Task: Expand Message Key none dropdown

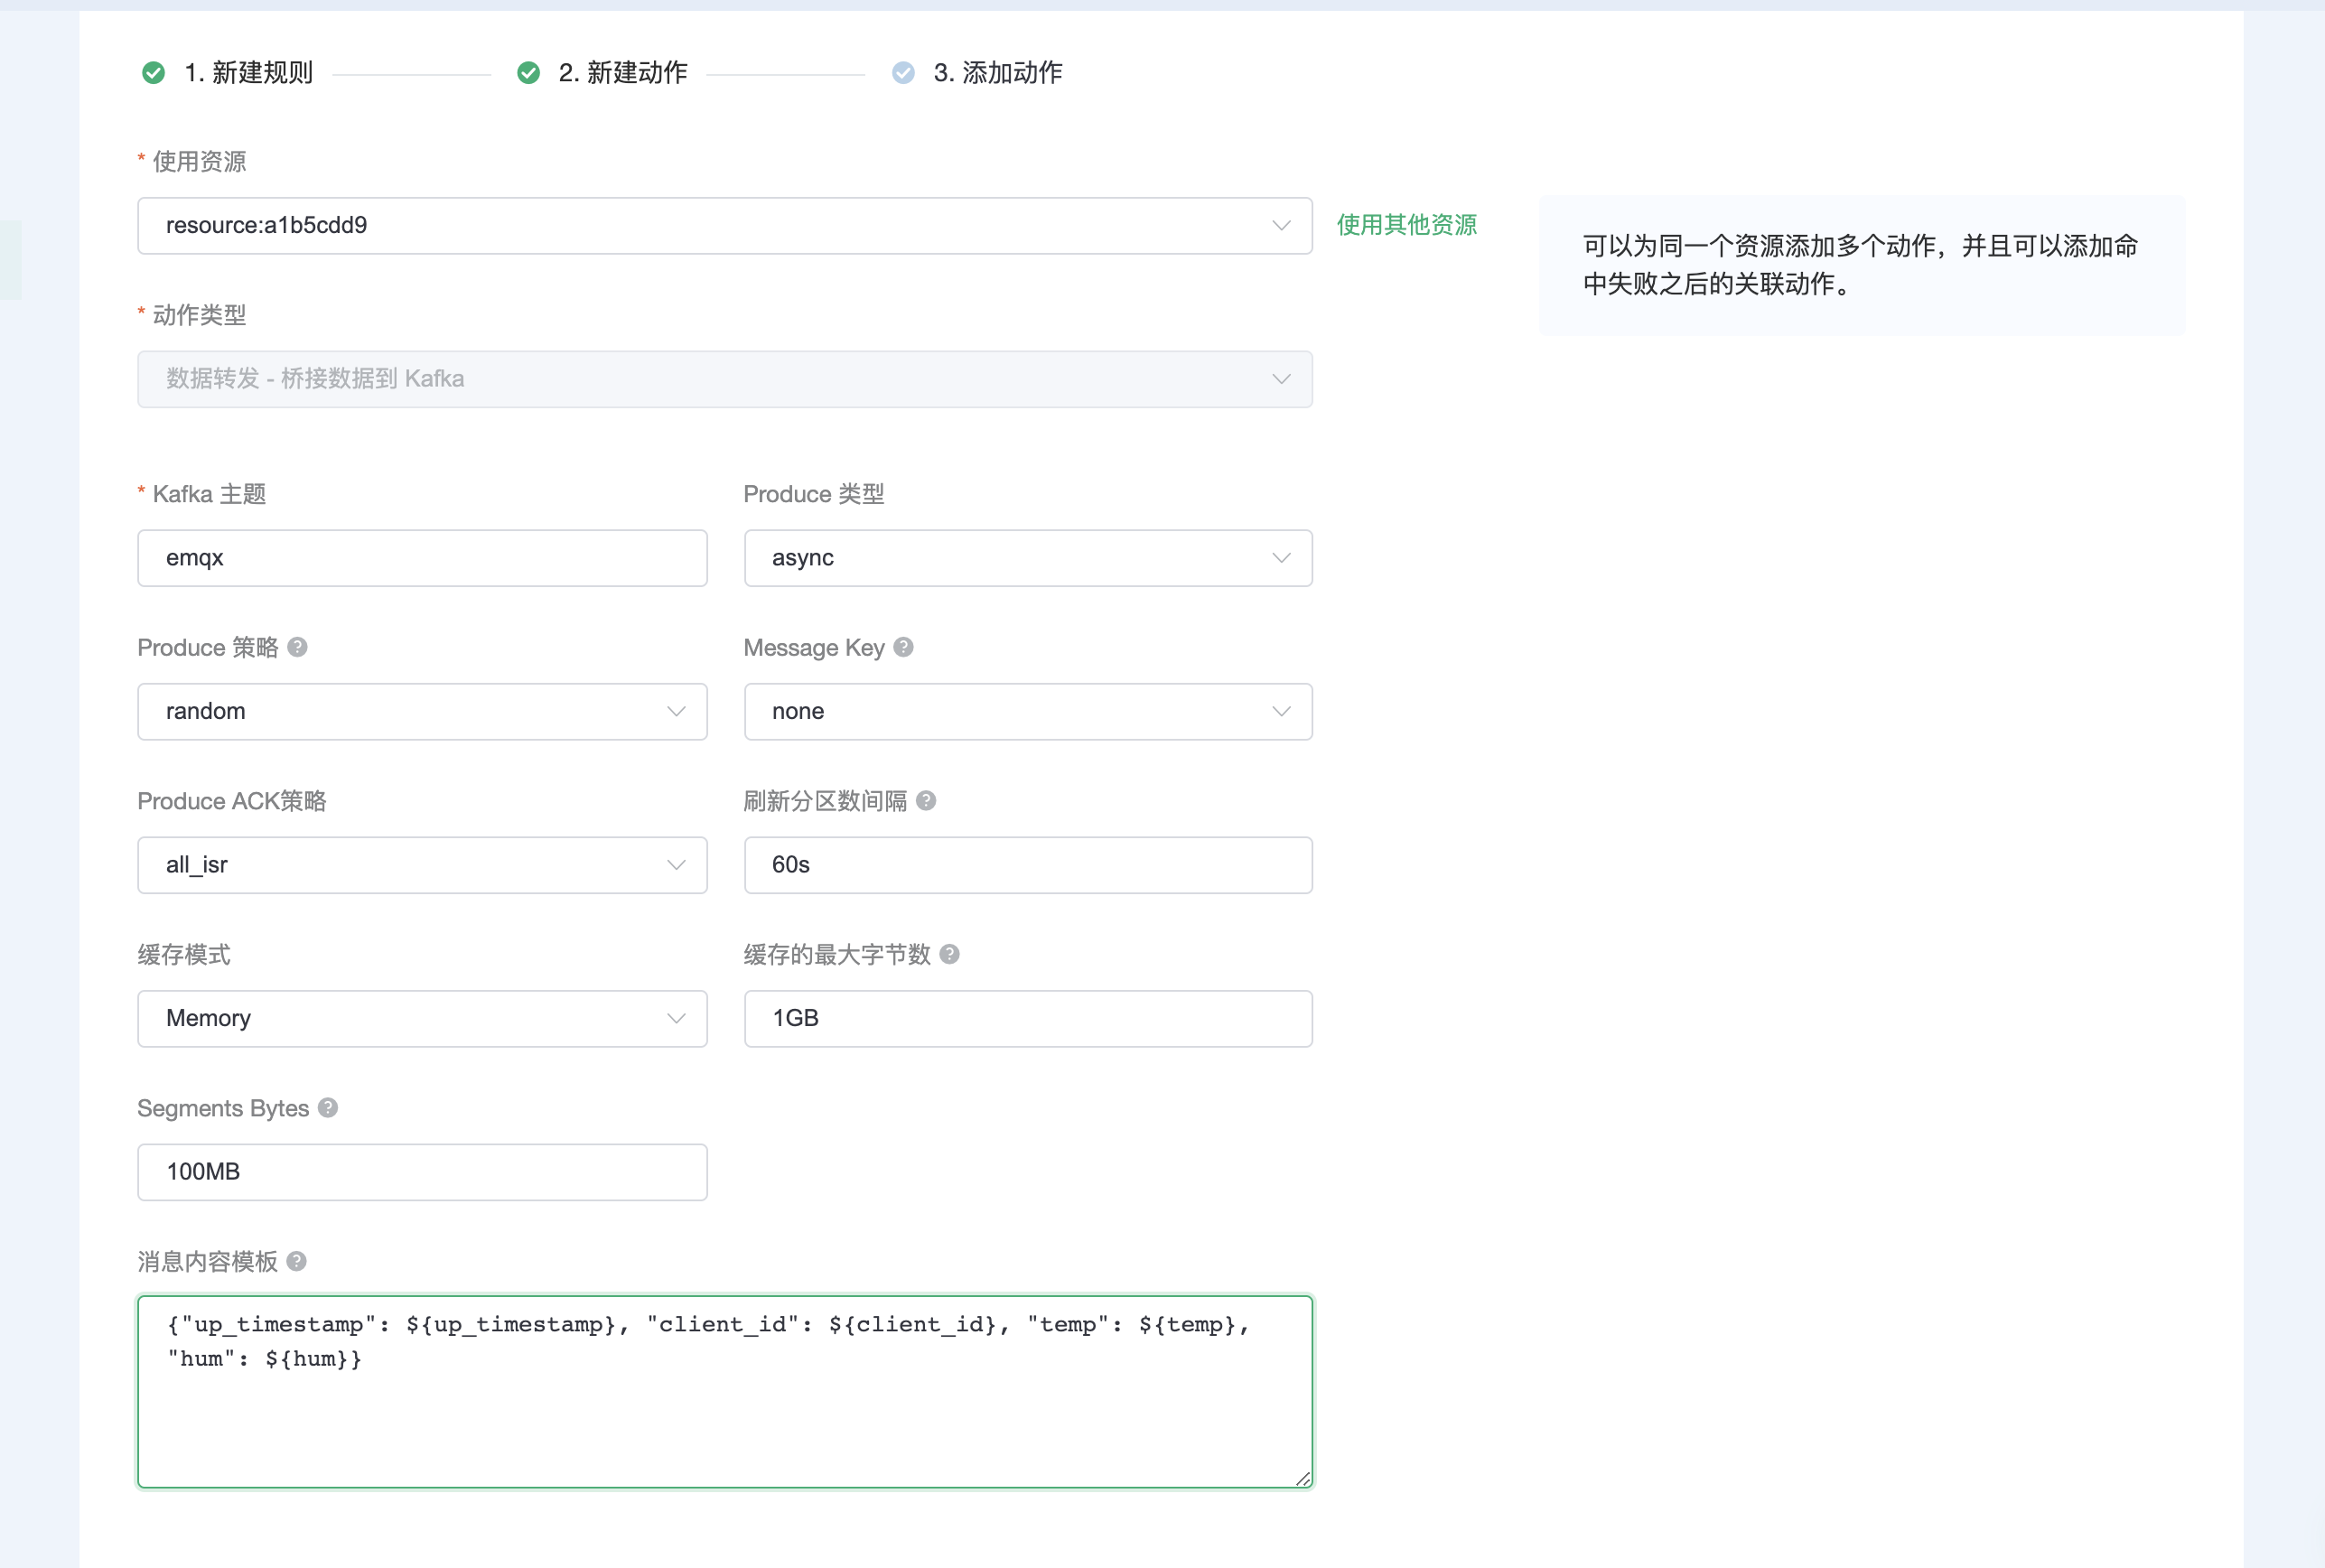Action: 1027,712
